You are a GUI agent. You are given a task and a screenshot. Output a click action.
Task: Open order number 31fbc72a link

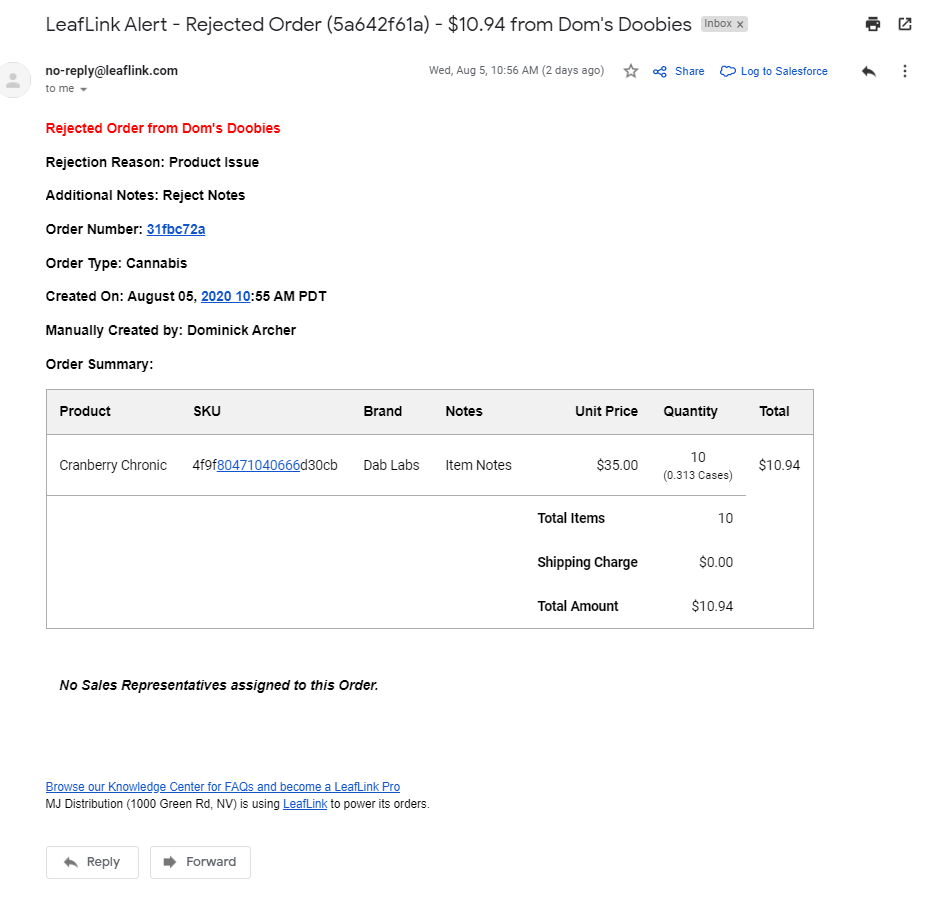(176, 229)
